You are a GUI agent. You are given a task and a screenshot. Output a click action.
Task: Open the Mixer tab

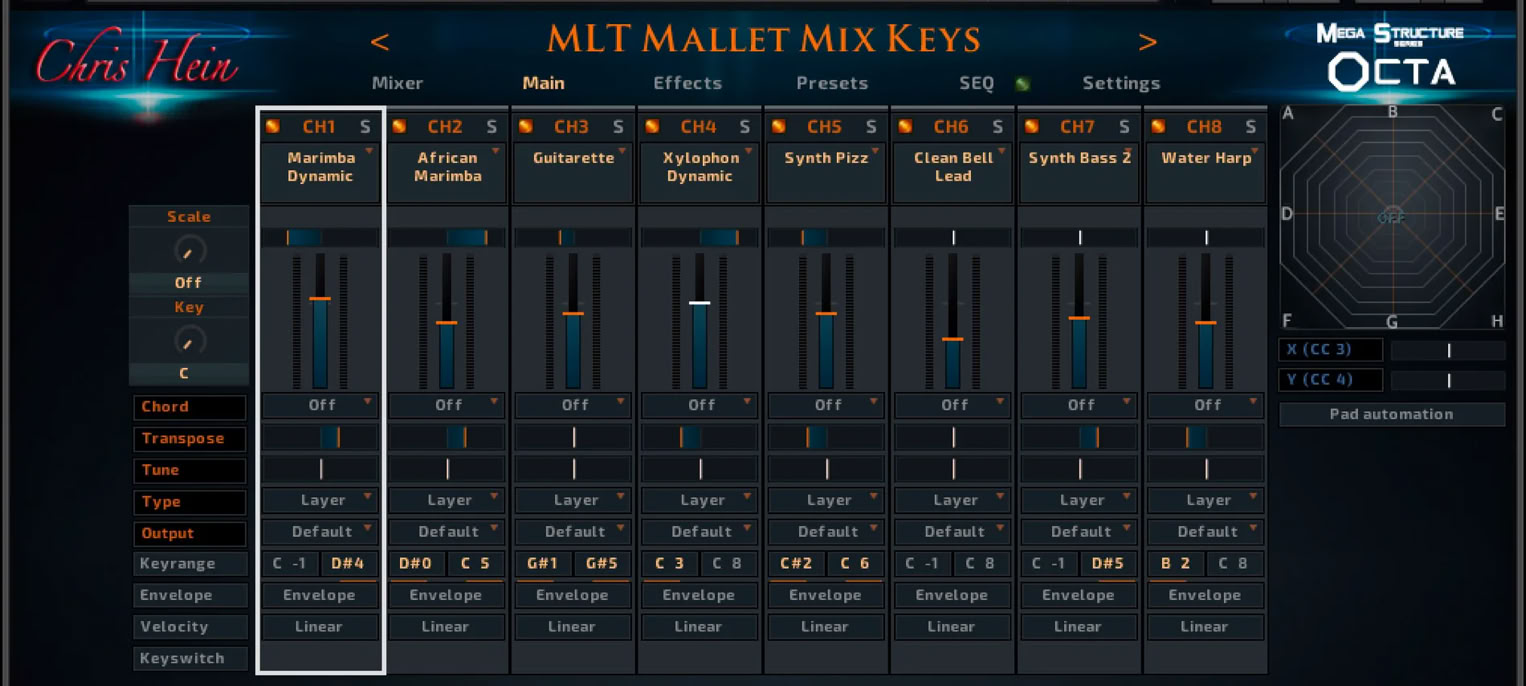tap(397, 83)
